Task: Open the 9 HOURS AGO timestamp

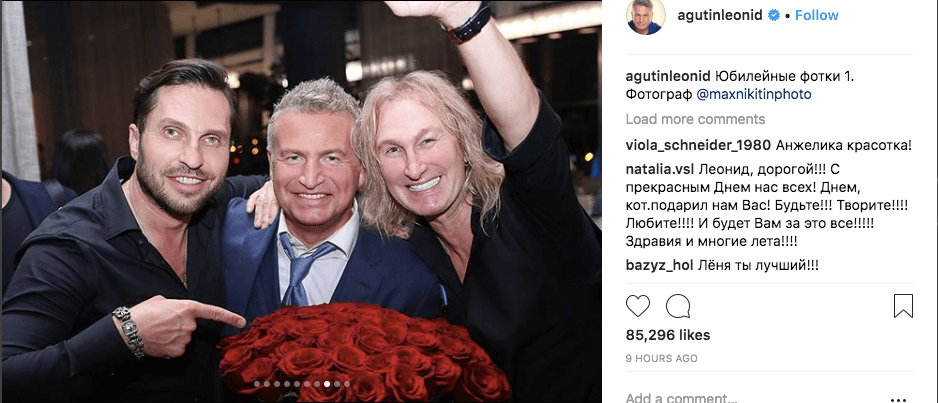Action: pyautogui.click(x=661, y=359)
